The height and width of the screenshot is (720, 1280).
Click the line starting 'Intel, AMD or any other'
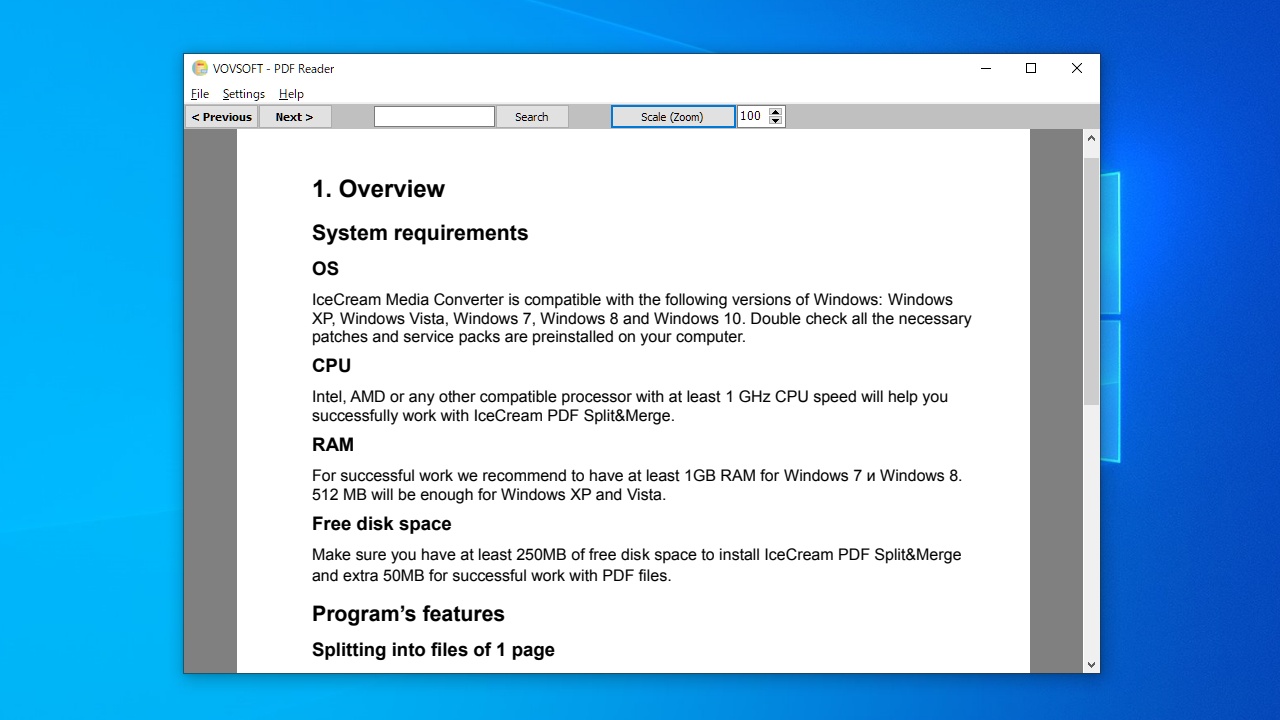pos(630,397)
